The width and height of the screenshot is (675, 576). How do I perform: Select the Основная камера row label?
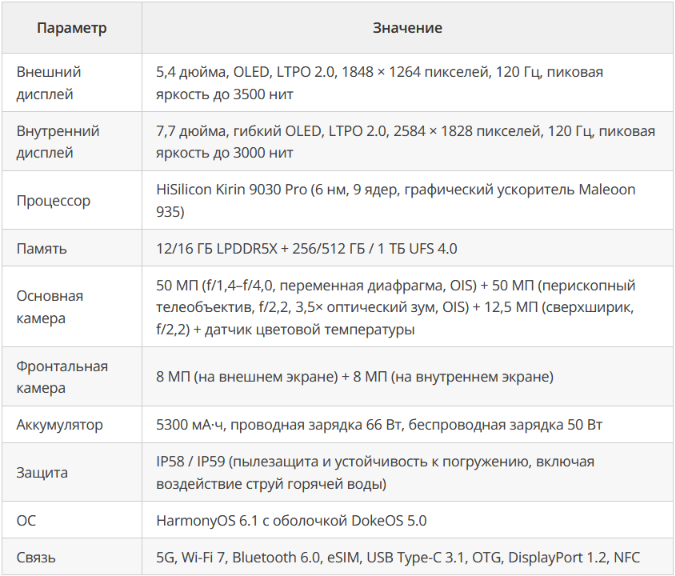[50, 307]
